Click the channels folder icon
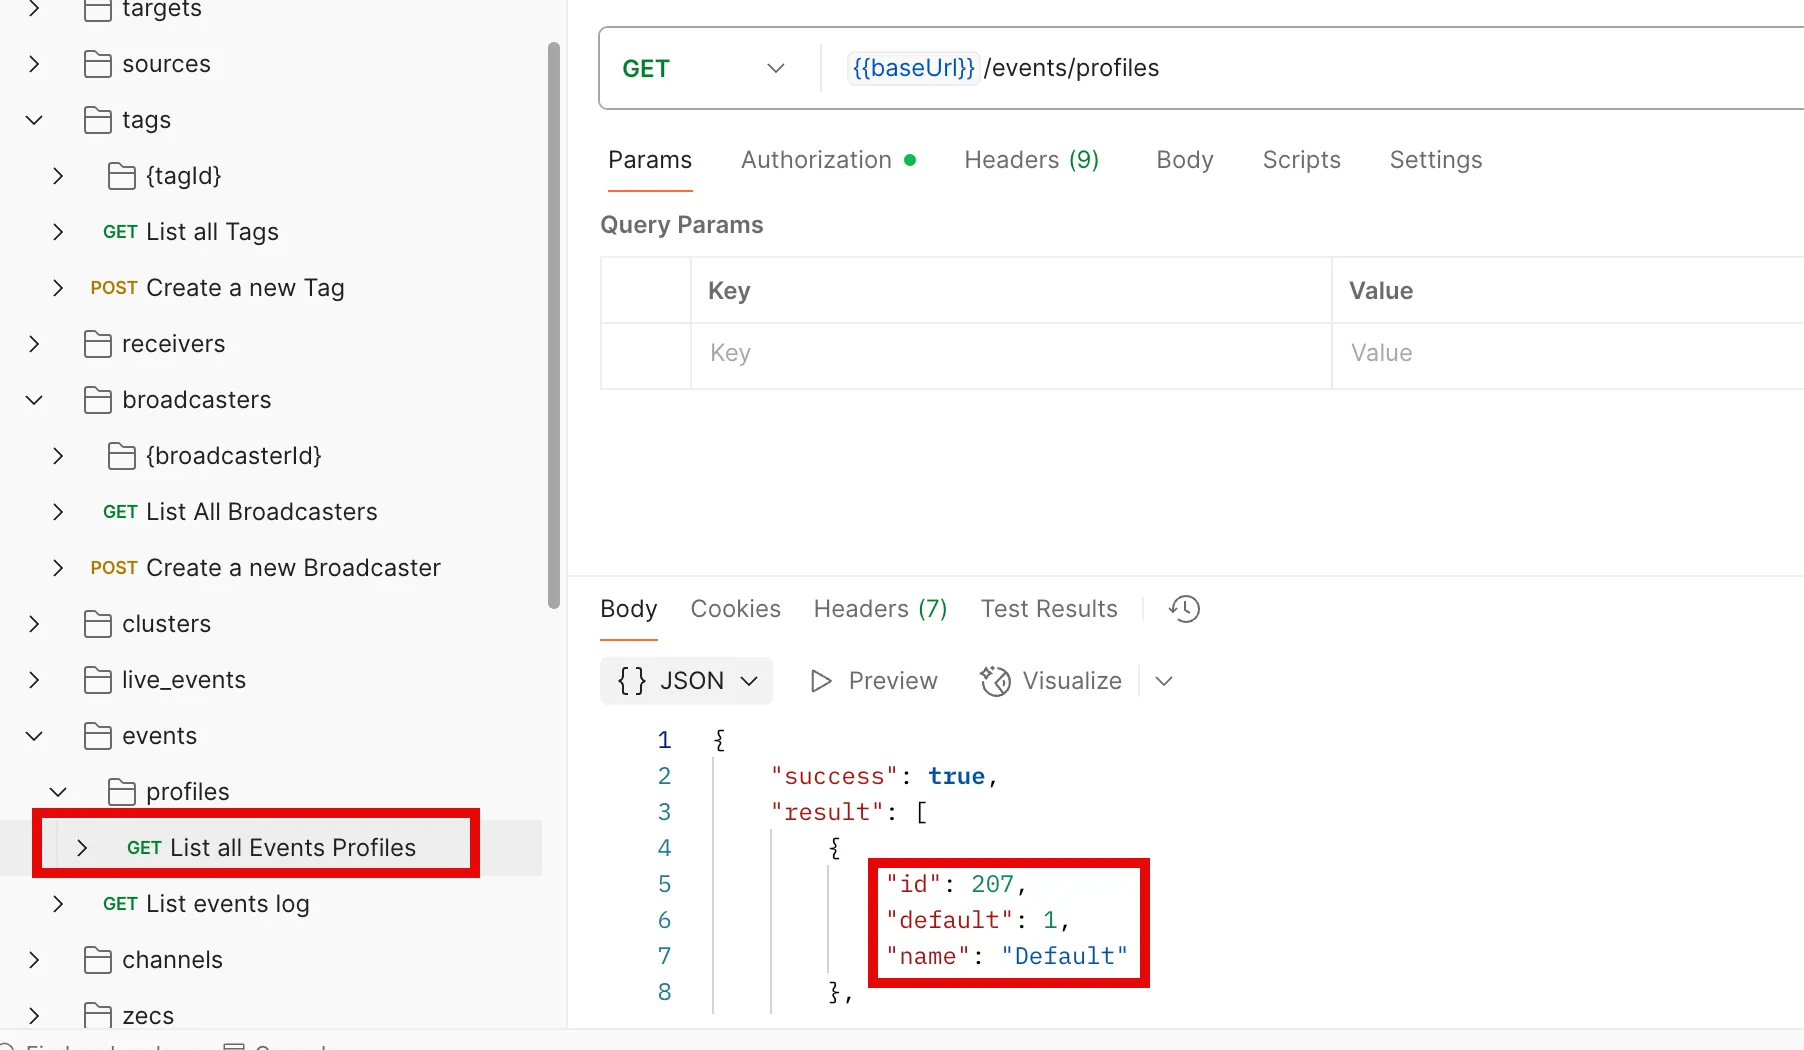 click(x=98, y=960)
